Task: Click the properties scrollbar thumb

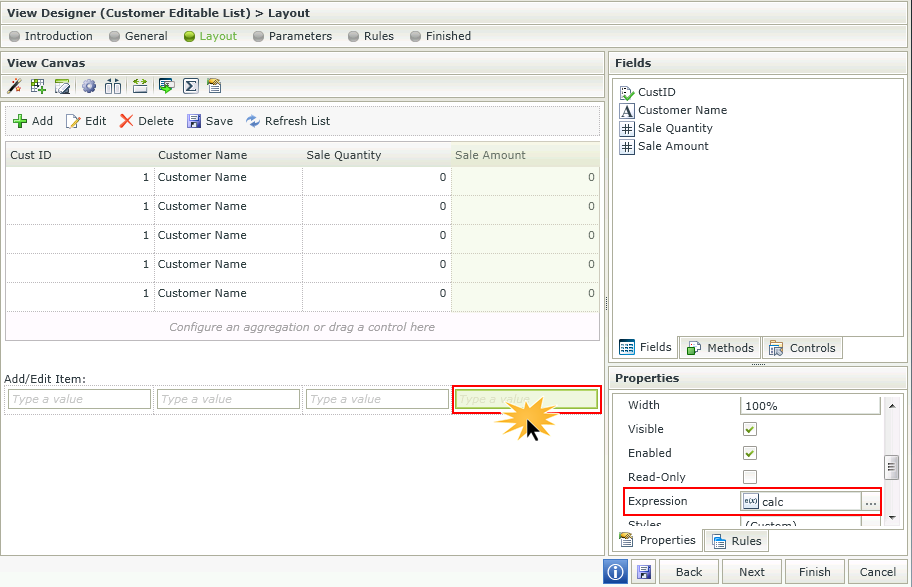Action: pos(891,467)
